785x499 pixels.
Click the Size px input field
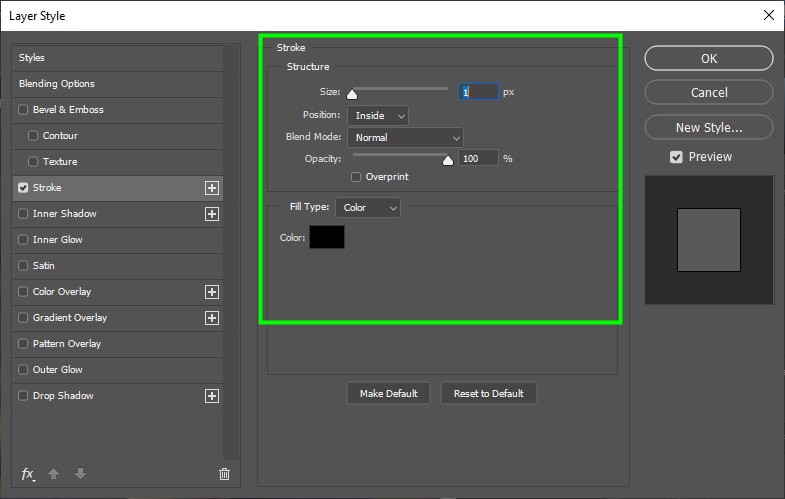click(x=479, y=92)
